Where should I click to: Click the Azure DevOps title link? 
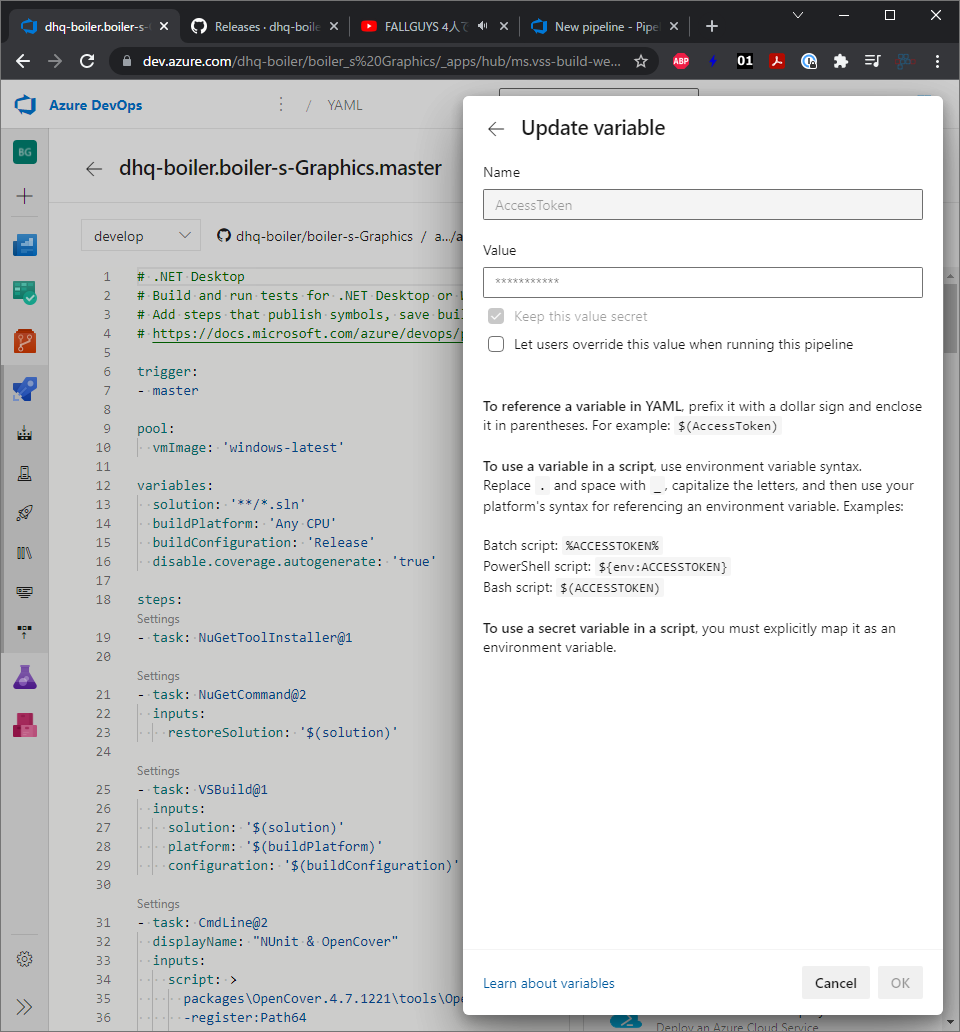point(95,105)
